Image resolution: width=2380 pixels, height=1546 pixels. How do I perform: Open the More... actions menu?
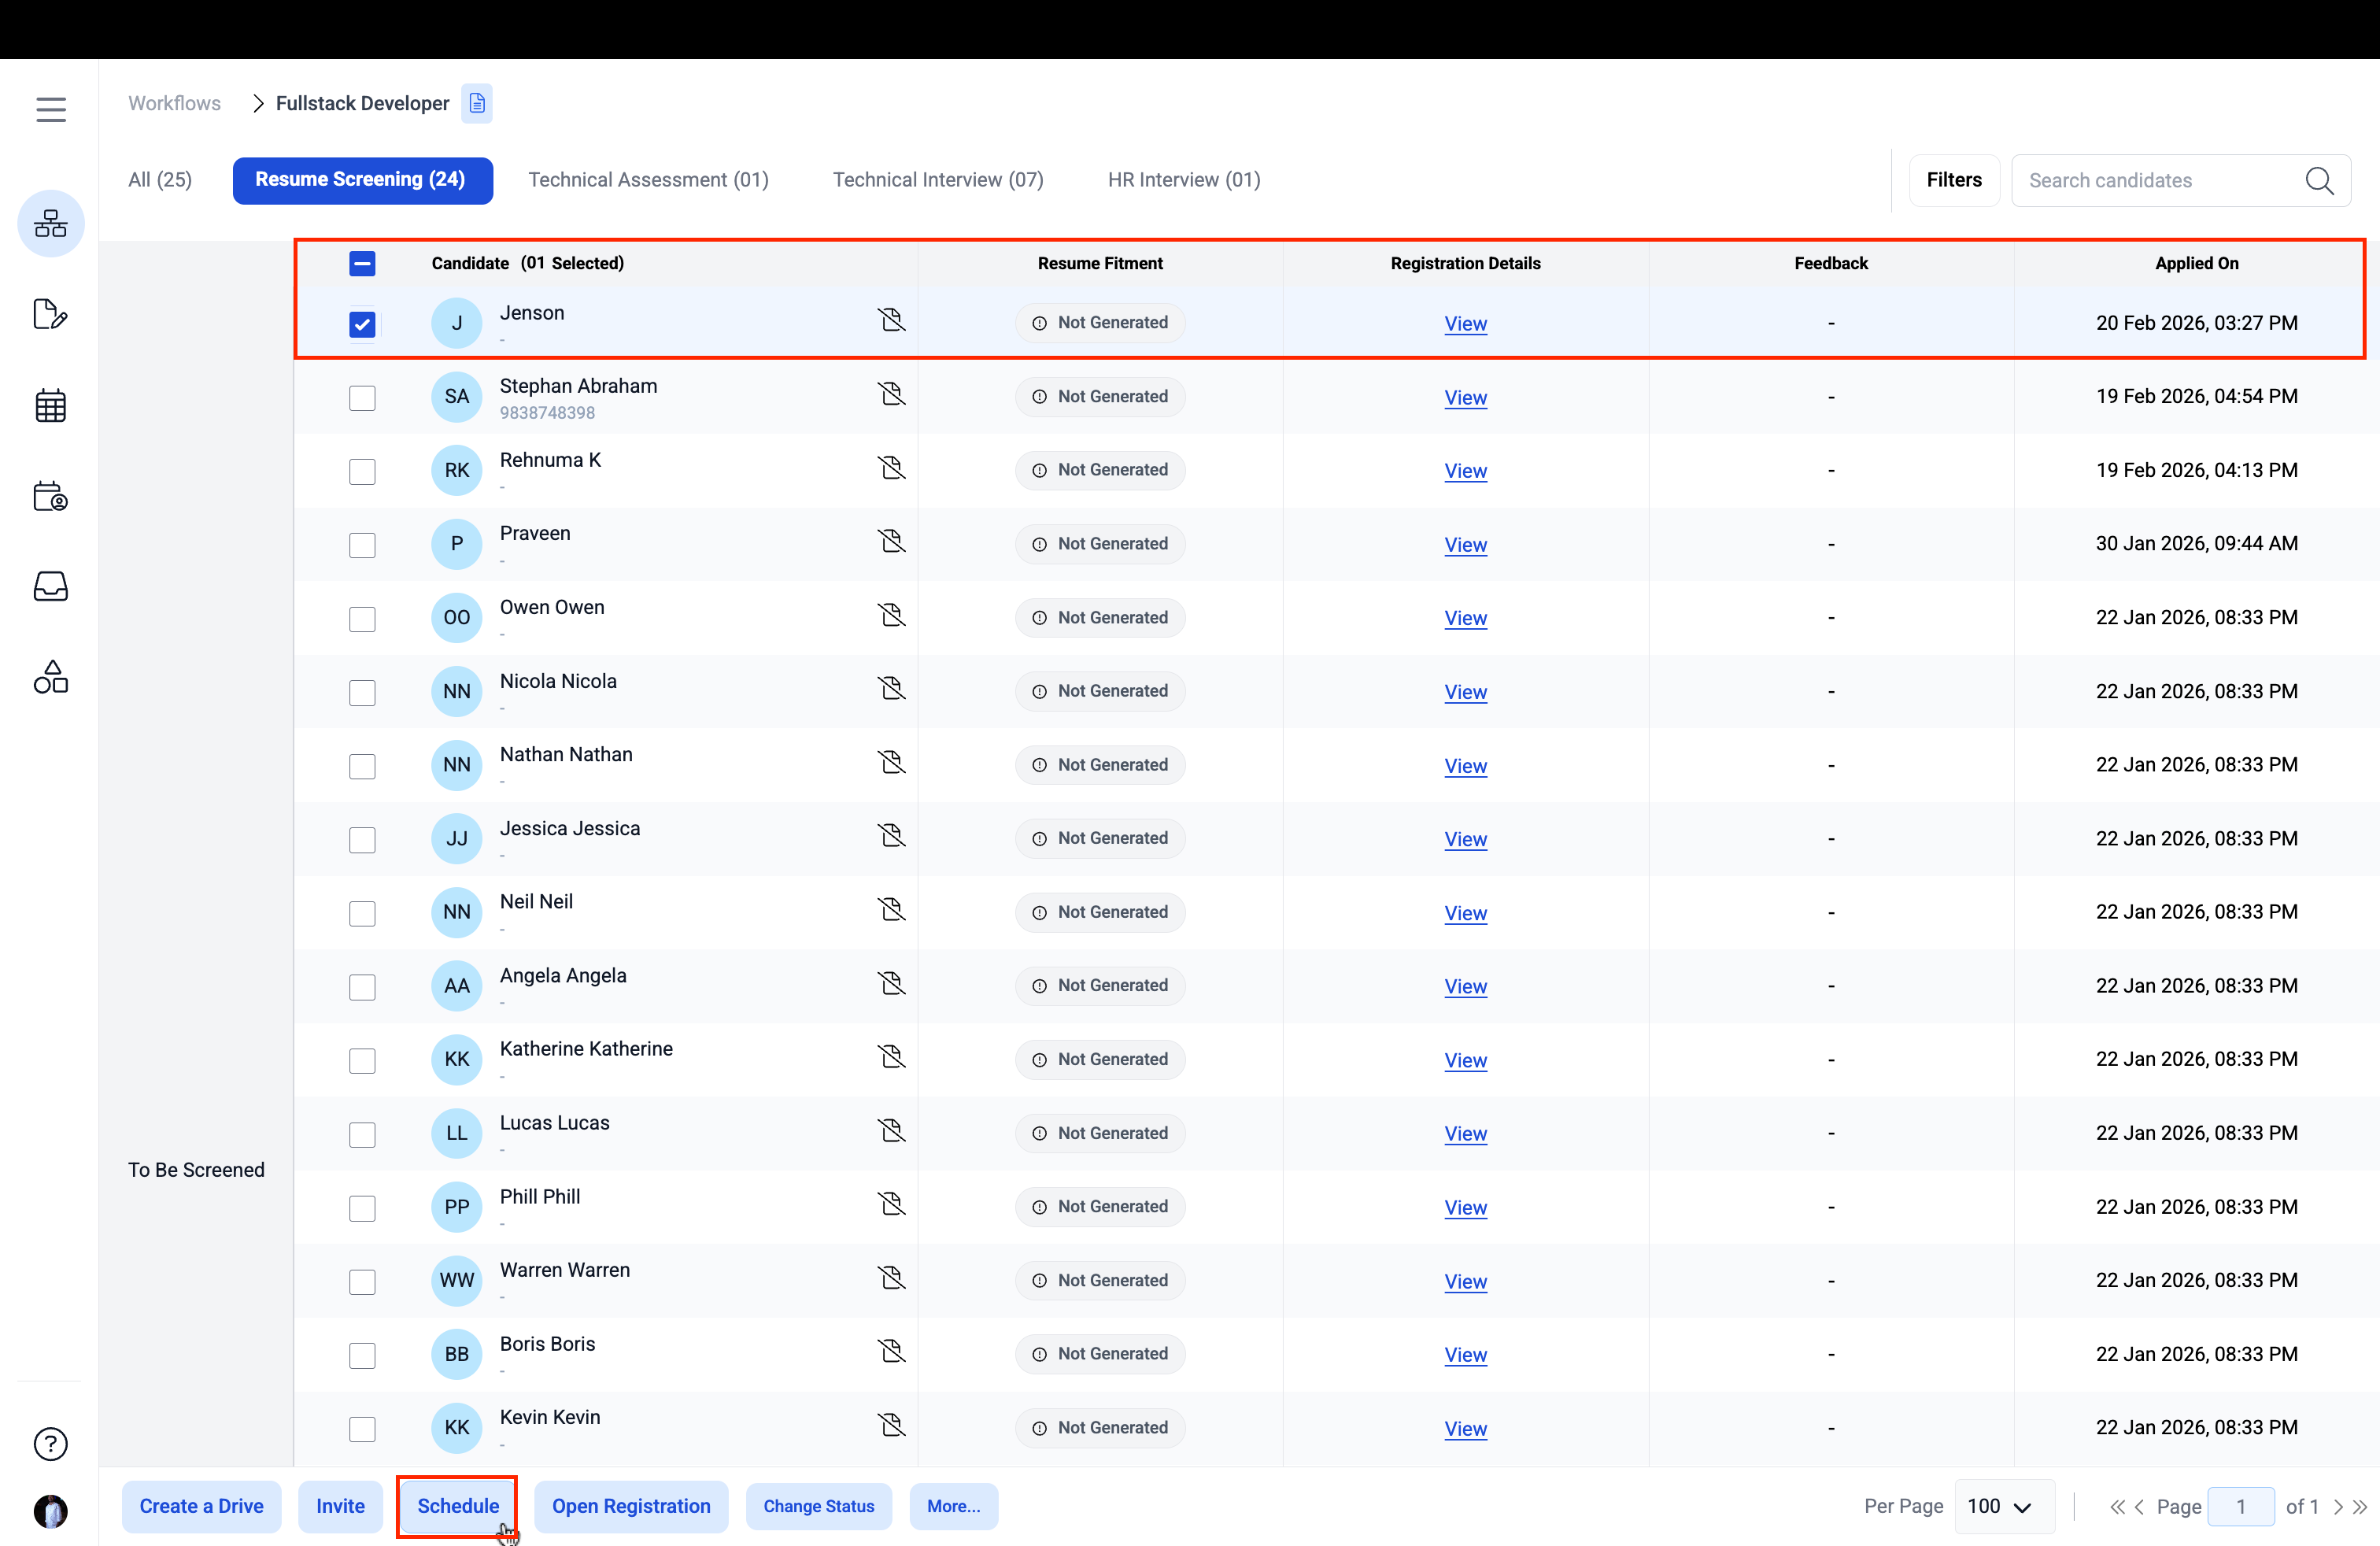pyautogui.click(x=953, y=1506)
